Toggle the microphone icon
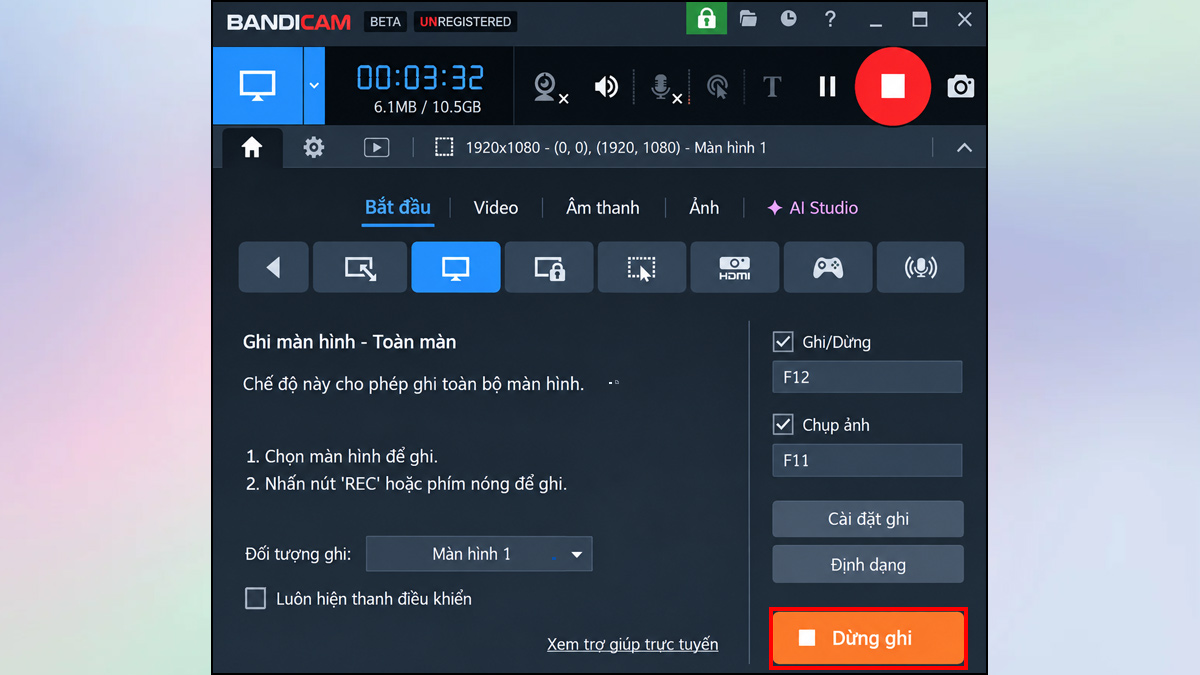The height and width of the screenshot is (675, 1200). [x=665, y=88]
